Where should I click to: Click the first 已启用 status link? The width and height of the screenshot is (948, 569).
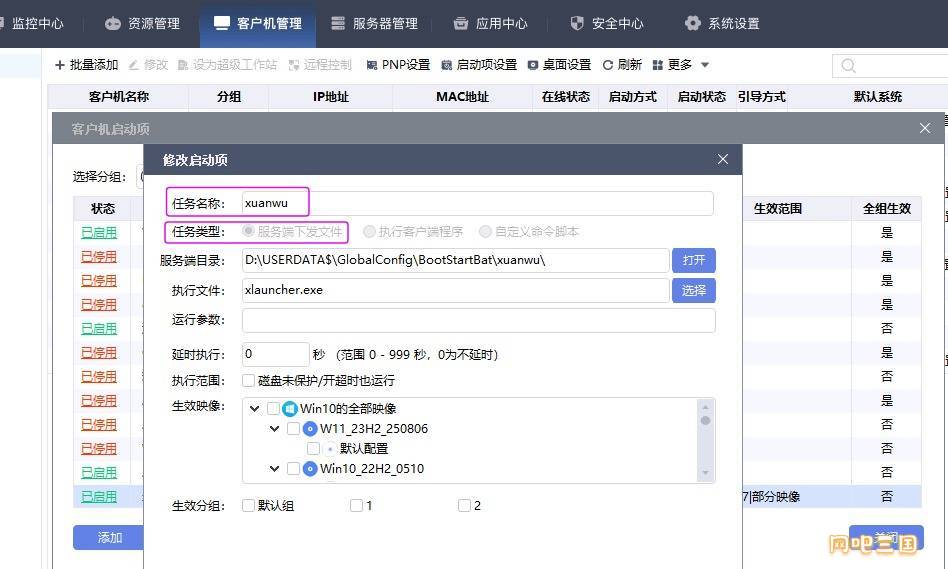tap(99, 233)
